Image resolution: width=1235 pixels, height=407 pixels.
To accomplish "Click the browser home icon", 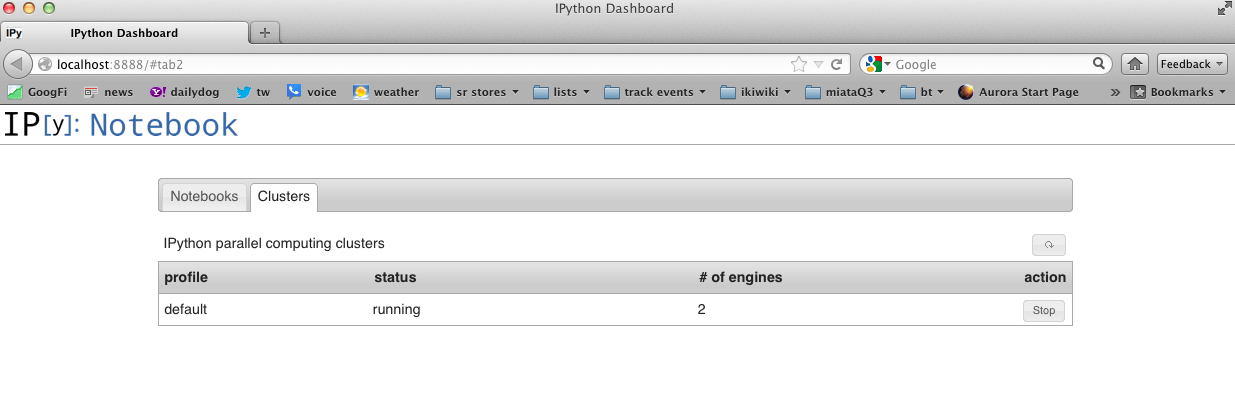I will (x=1135, y=64).
